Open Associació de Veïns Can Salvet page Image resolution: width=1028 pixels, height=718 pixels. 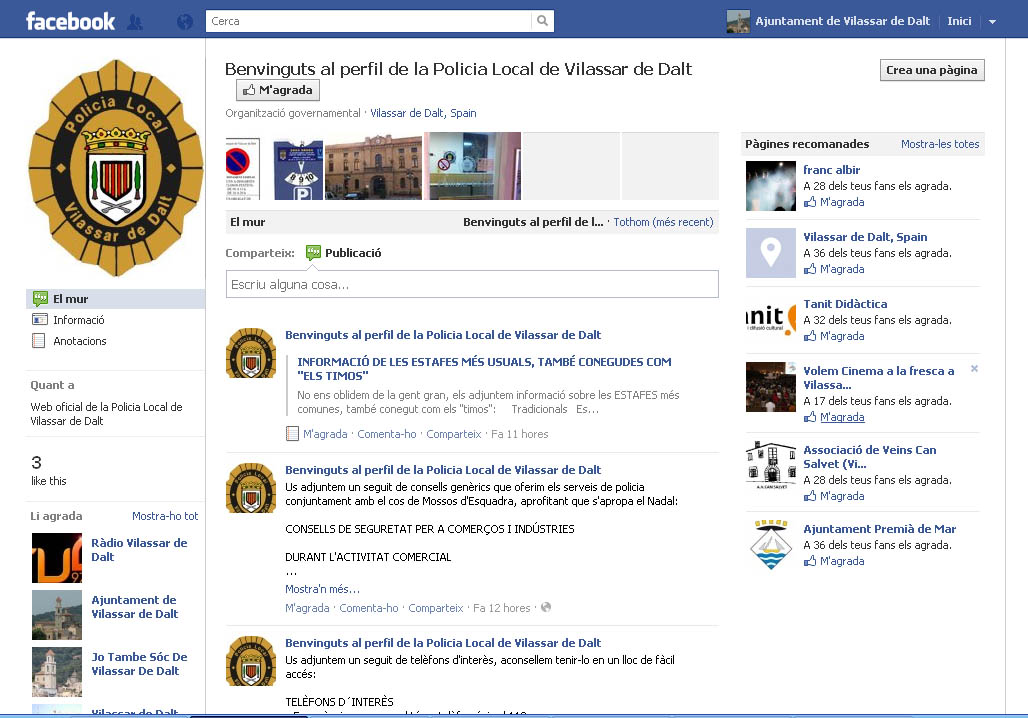869,456
